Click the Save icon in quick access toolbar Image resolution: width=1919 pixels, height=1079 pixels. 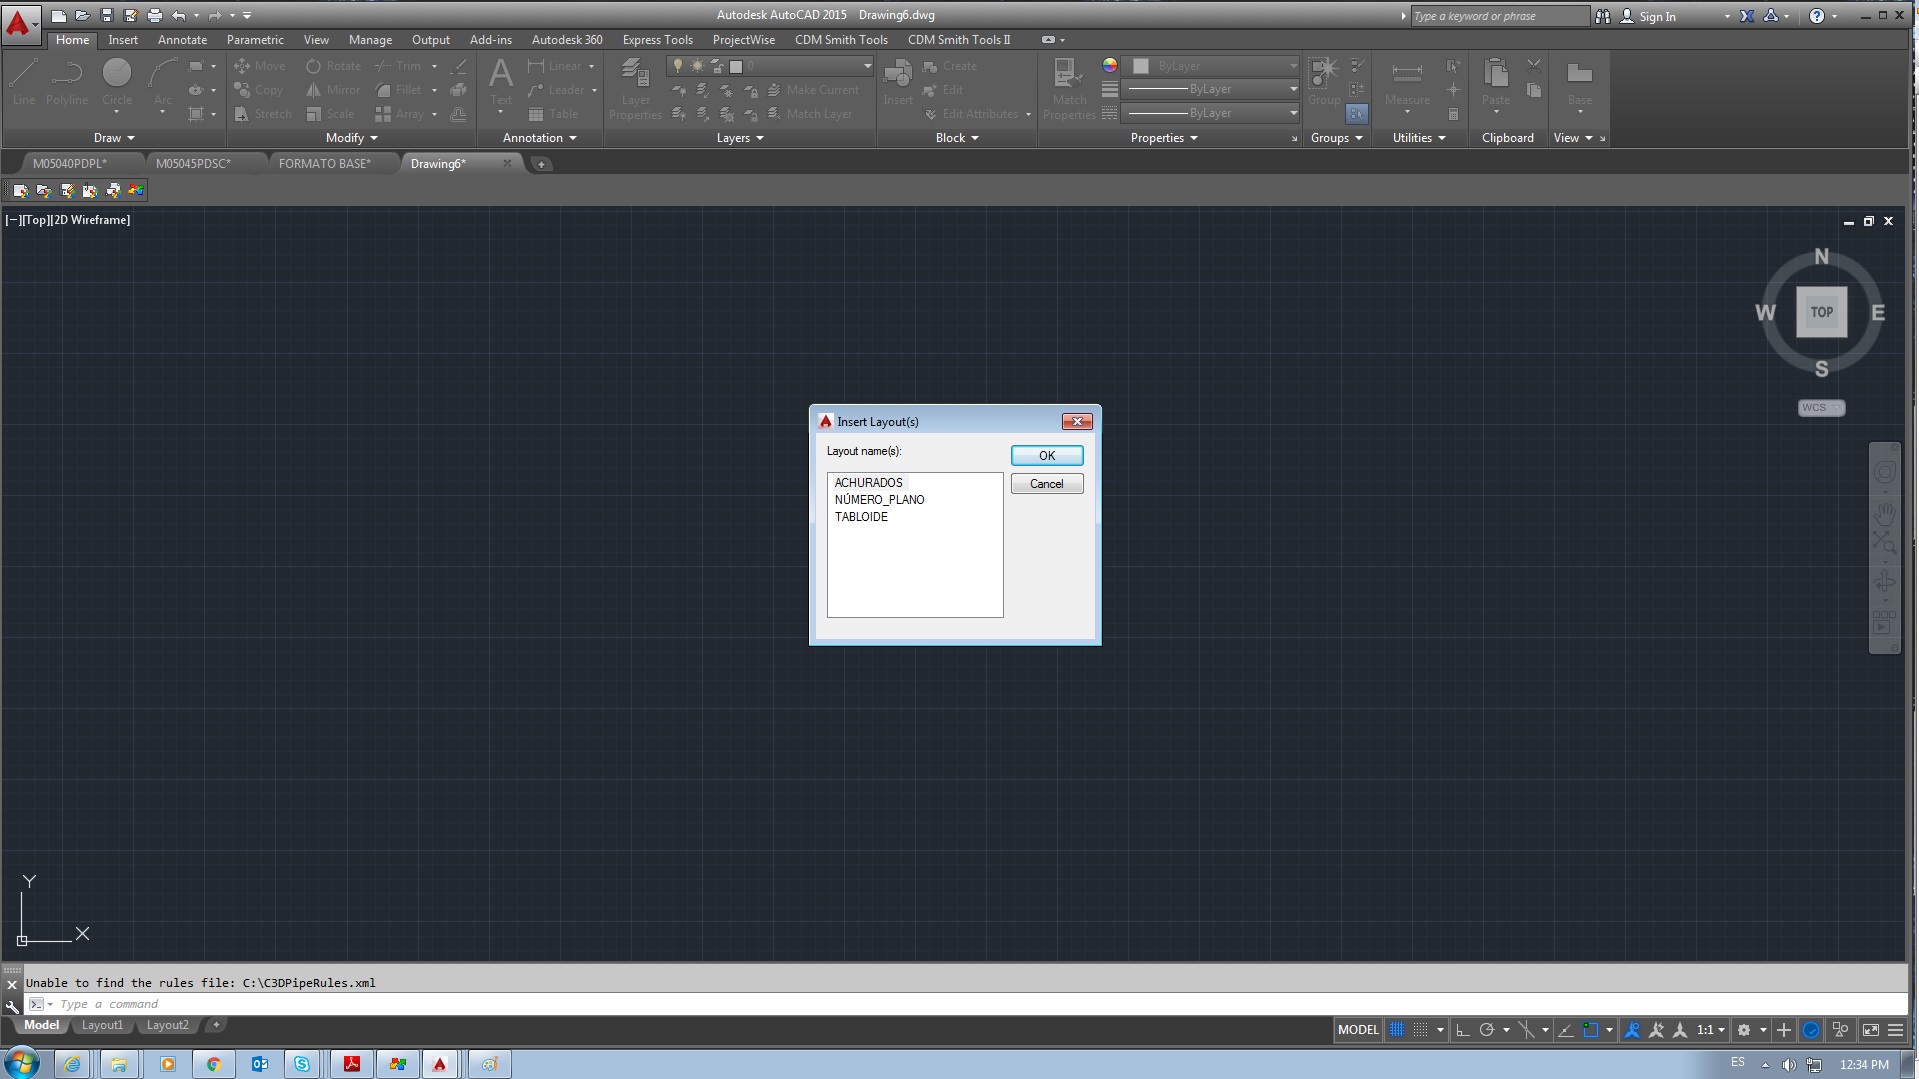tap(107, 15)
